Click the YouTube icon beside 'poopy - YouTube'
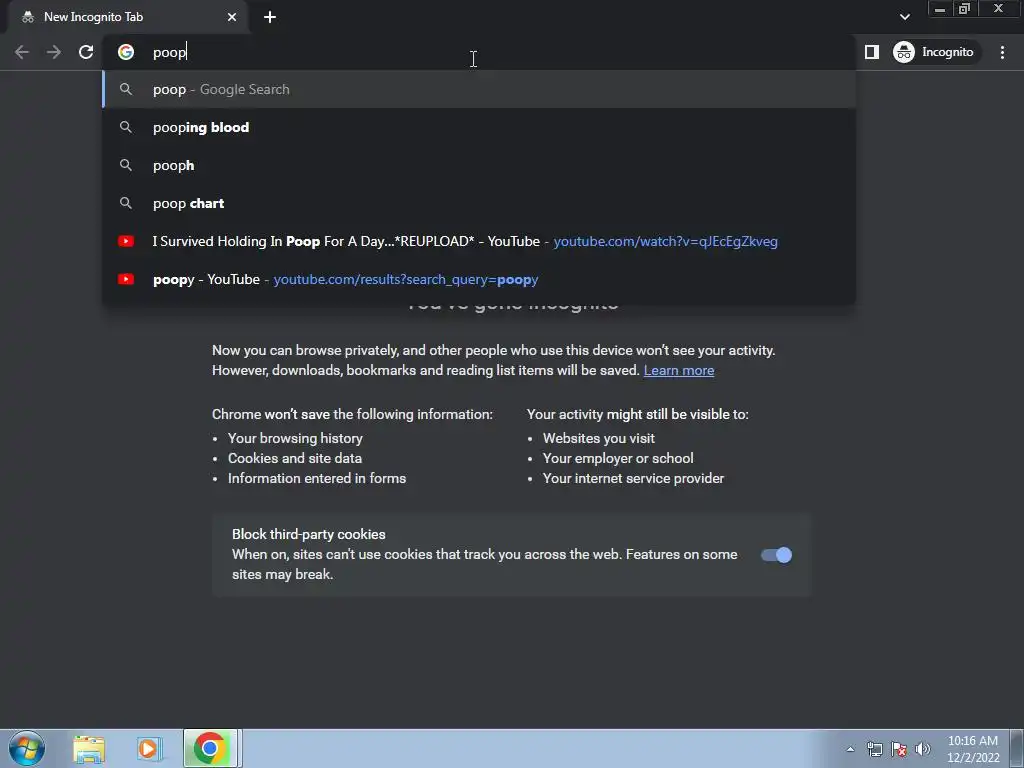The width and height of the screenshot is (1024, 768). click(126, 279)
